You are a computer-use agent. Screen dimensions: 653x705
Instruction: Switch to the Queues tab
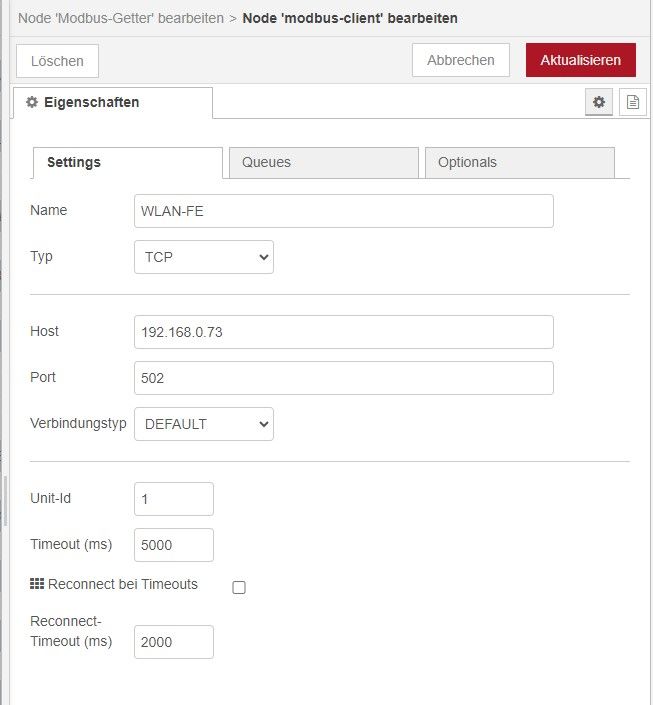tap(323, 163)
